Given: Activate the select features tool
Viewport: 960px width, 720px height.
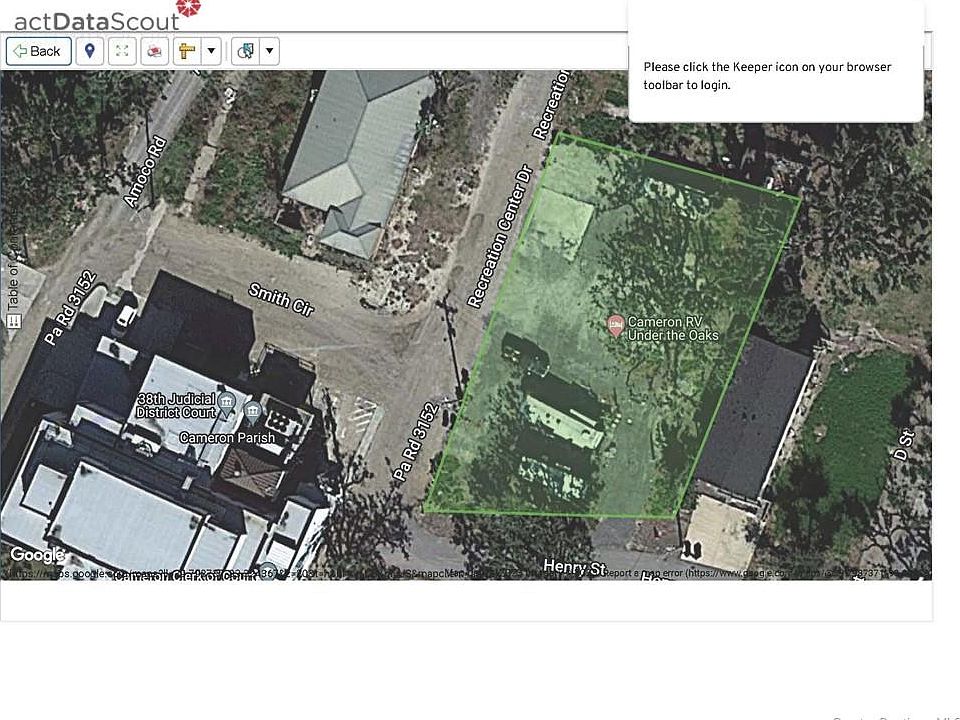Looking at the screenshot, I should point(245,51).
